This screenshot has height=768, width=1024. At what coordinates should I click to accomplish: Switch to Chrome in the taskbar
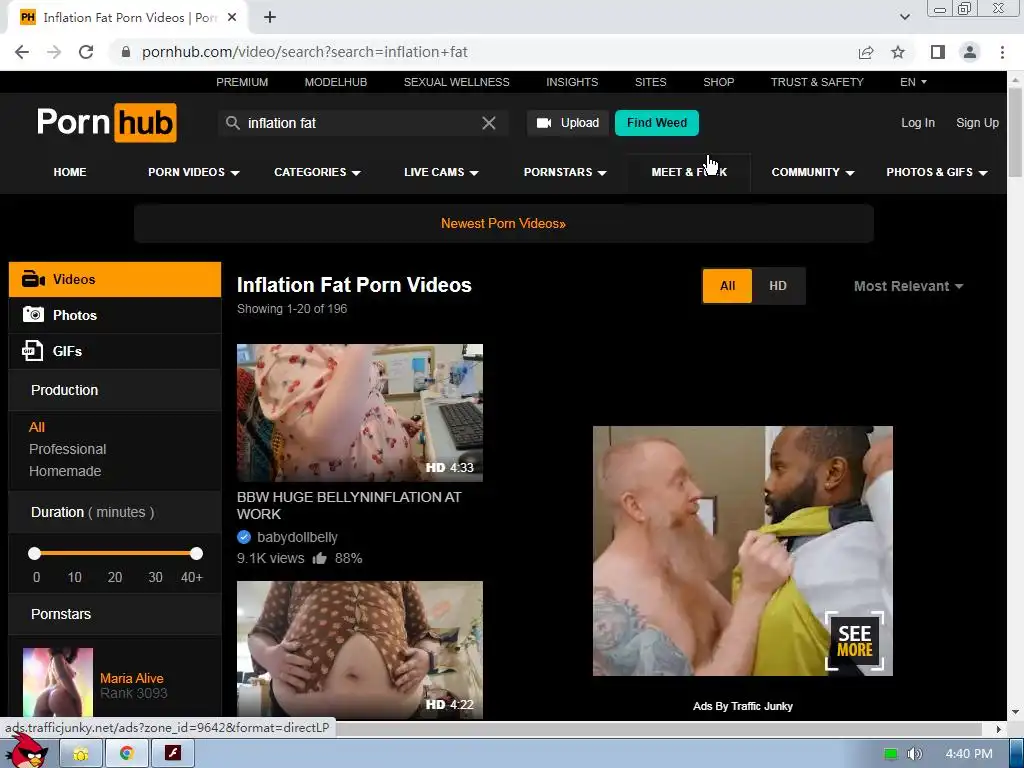tap(127, 754)
